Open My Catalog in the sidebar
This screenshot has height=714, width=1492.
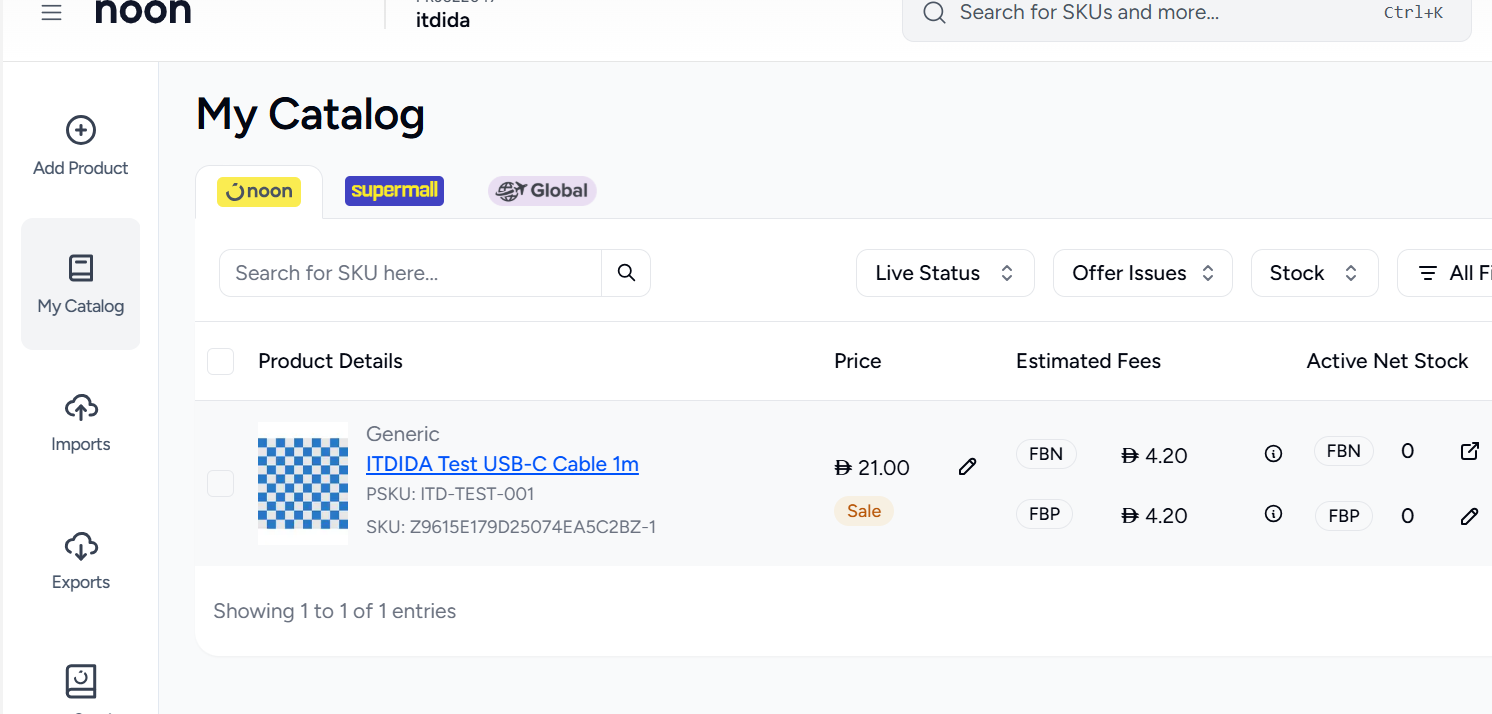coord(80,284)
